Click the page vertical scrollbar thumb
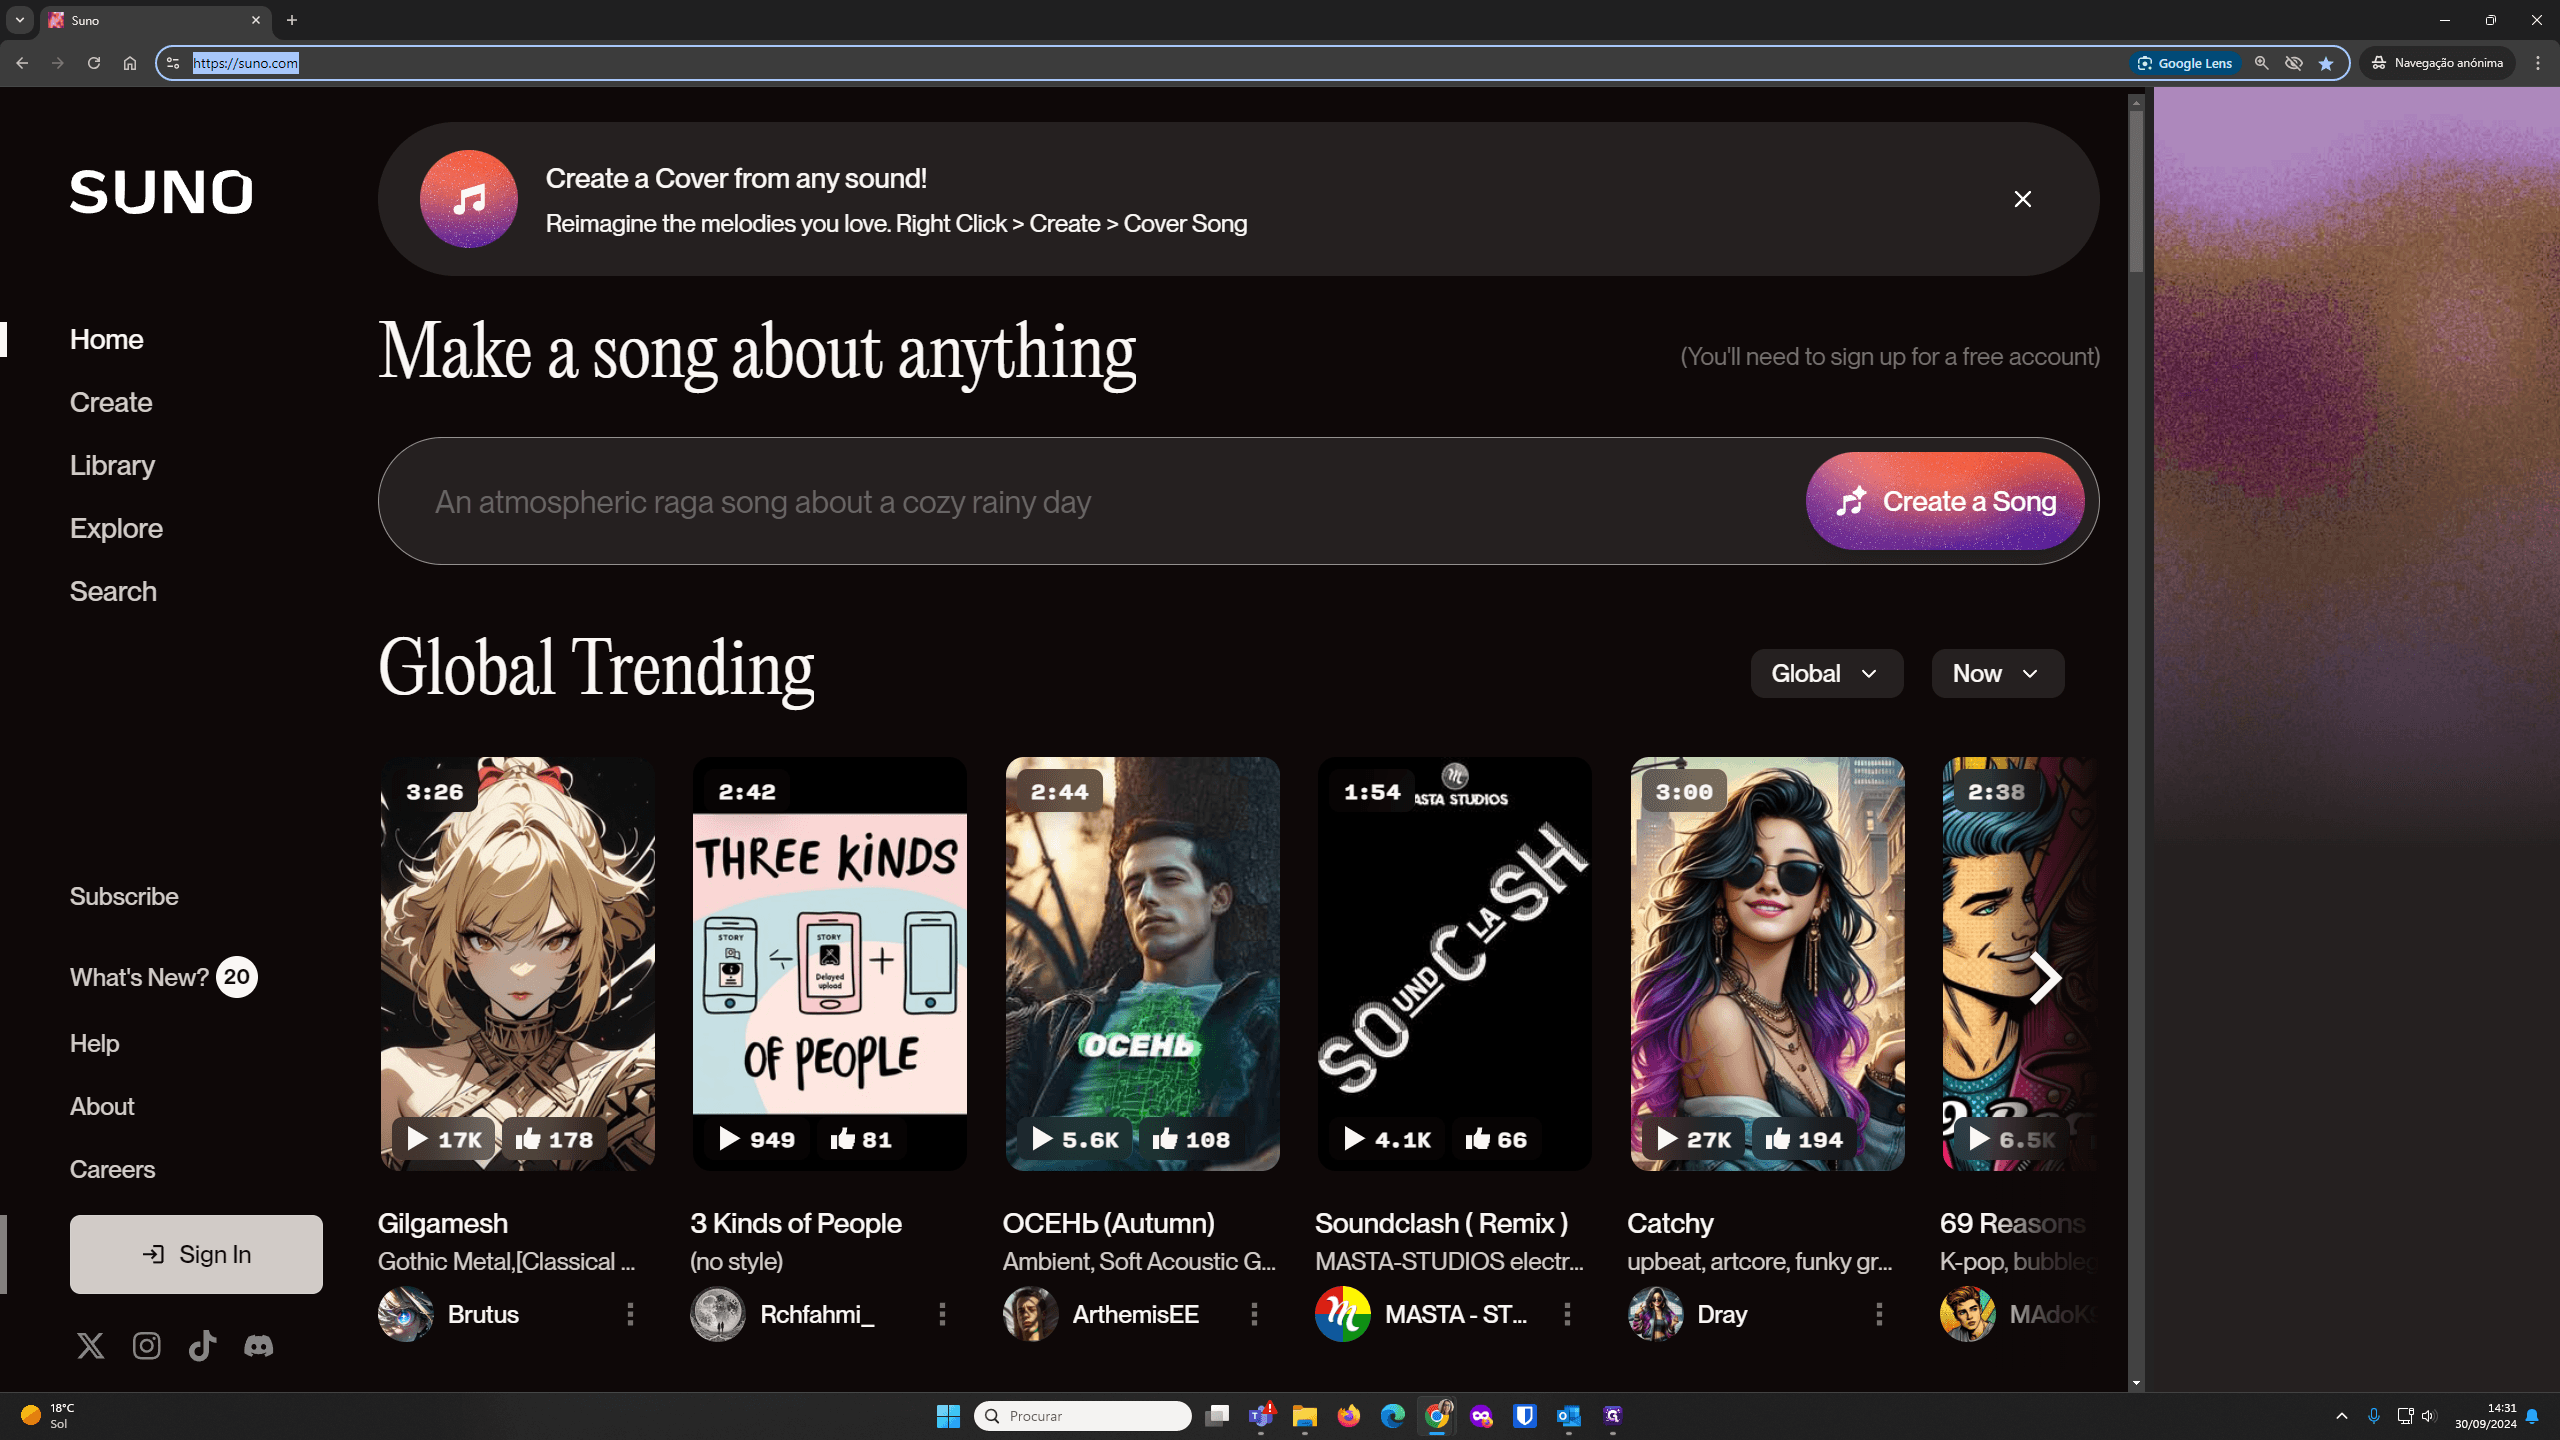2560x1440 pixels. pos(2136,190)
